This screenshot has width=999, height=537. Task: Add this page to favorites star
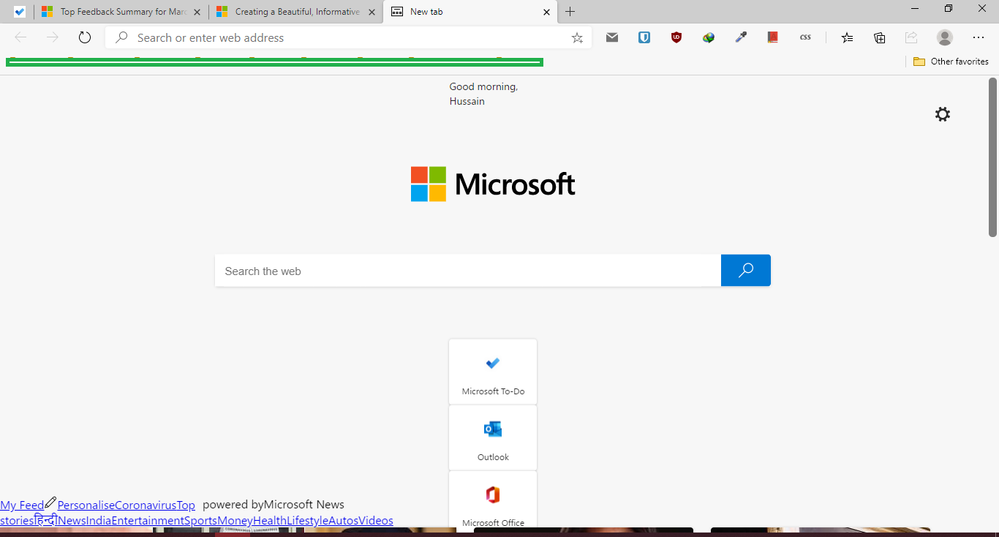point(577,38)
